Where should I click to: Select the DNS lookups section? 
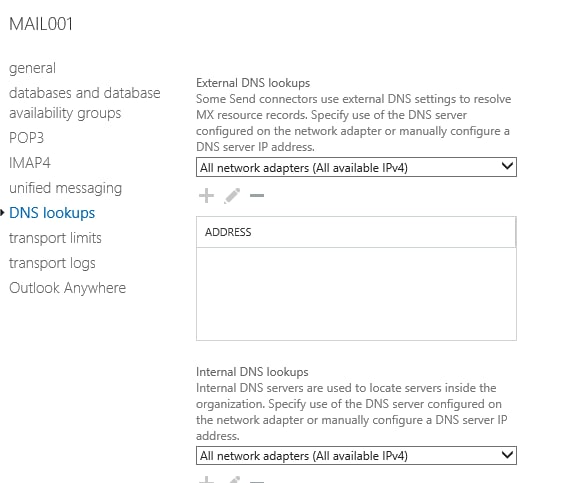(52, 213)
